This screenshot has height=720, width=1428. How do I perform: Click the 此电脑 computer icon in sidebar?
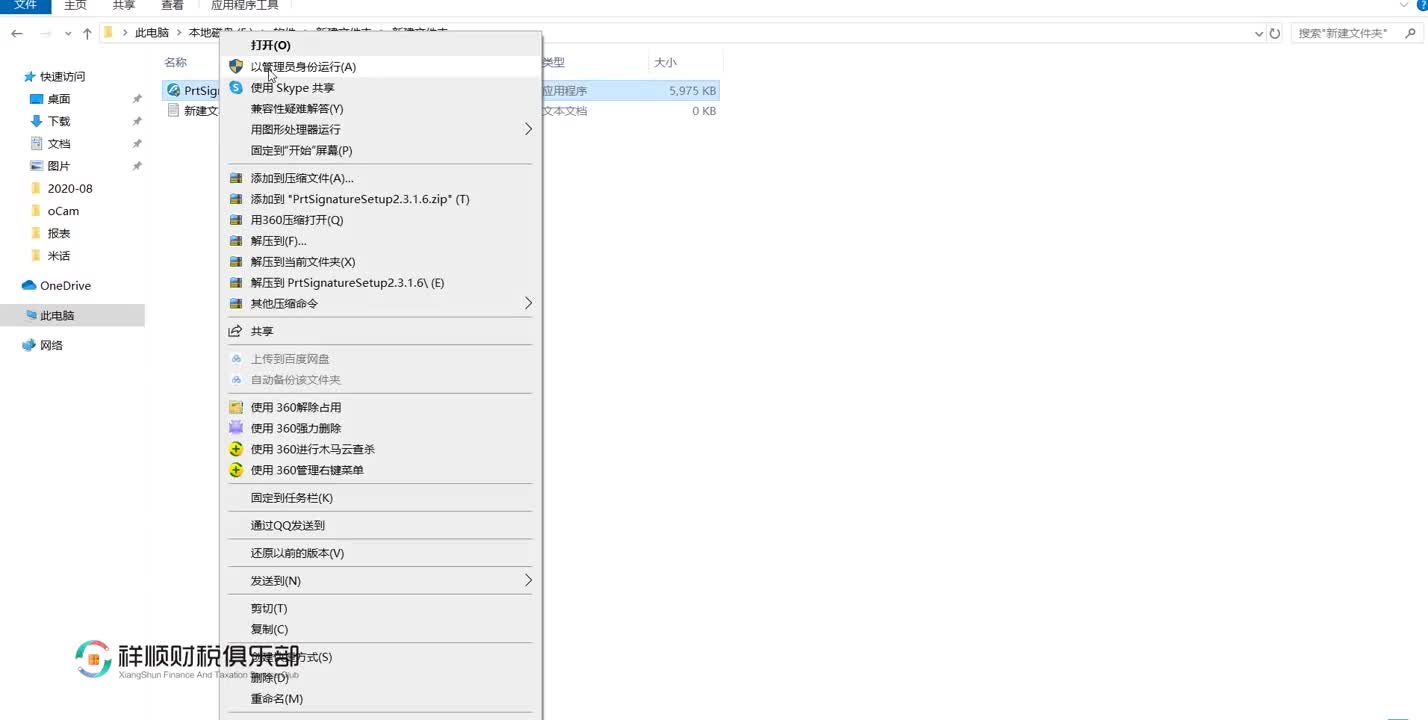pos(31,315)
